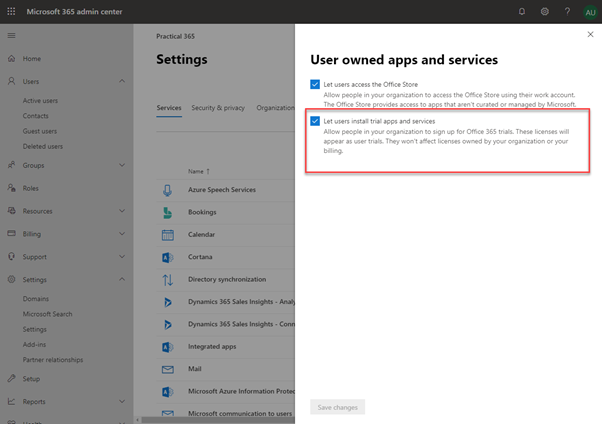602x424 pixels.
Task: Open Cortana service row
Action: point(225,257)
